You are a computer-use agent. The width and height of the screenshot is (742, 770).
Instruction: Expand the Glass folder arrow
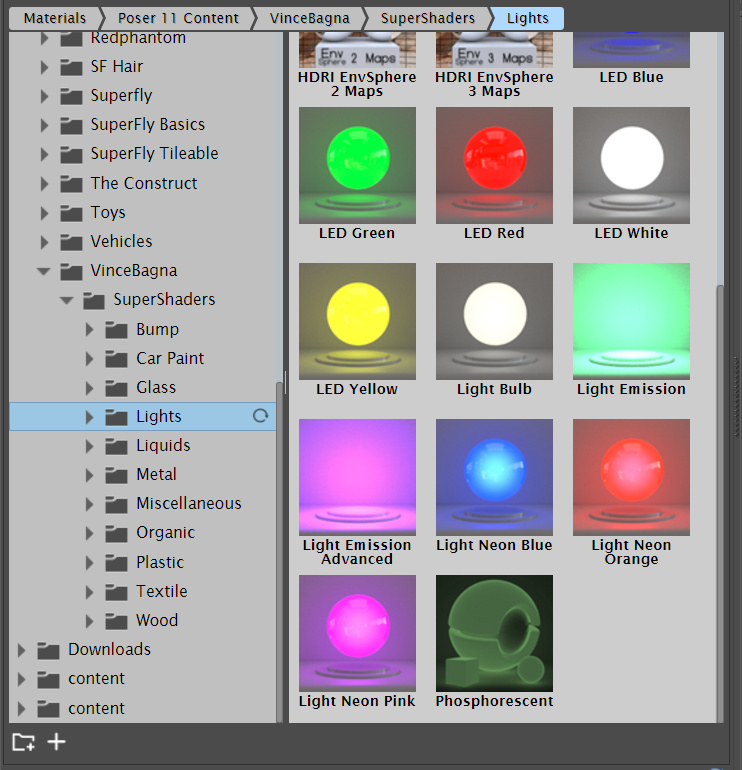coord(90,388)
